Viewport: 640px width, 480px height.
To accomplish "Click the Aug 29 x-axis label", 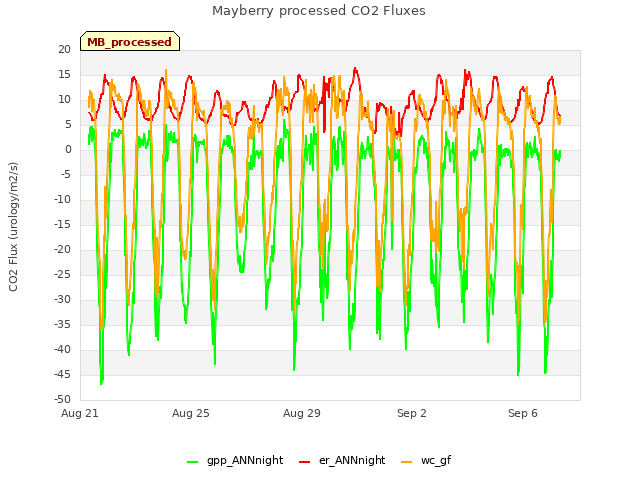I will (302, 413).
